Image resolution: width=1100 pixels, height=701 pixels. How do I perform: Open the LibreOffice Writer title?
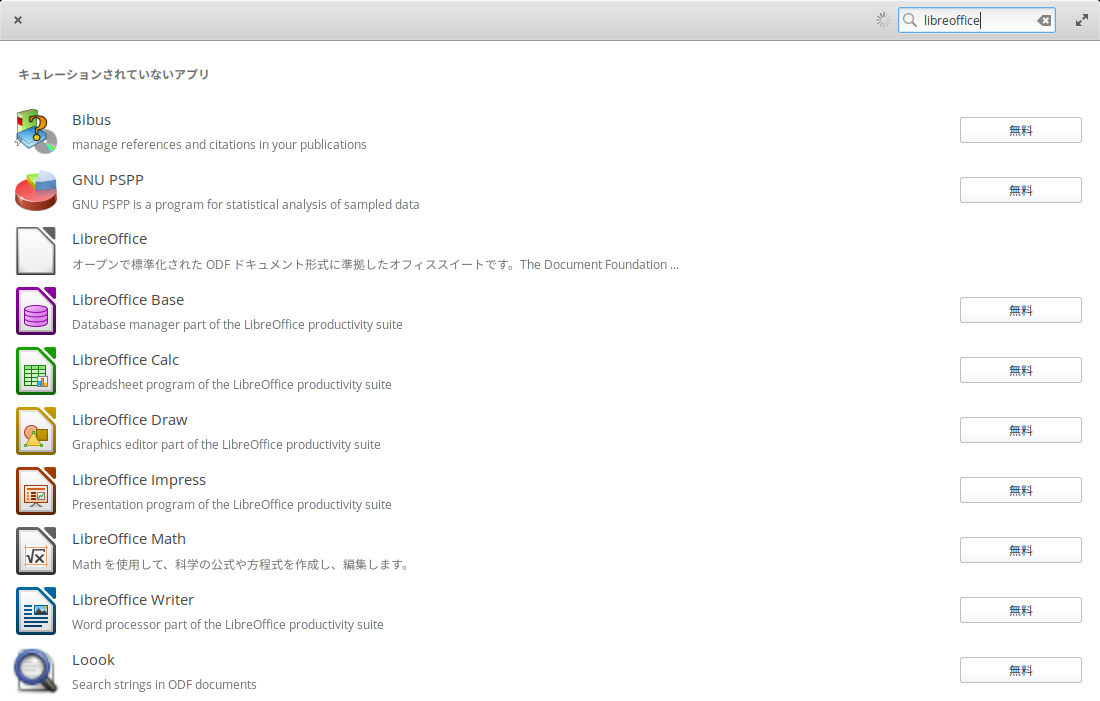point(133,600)
